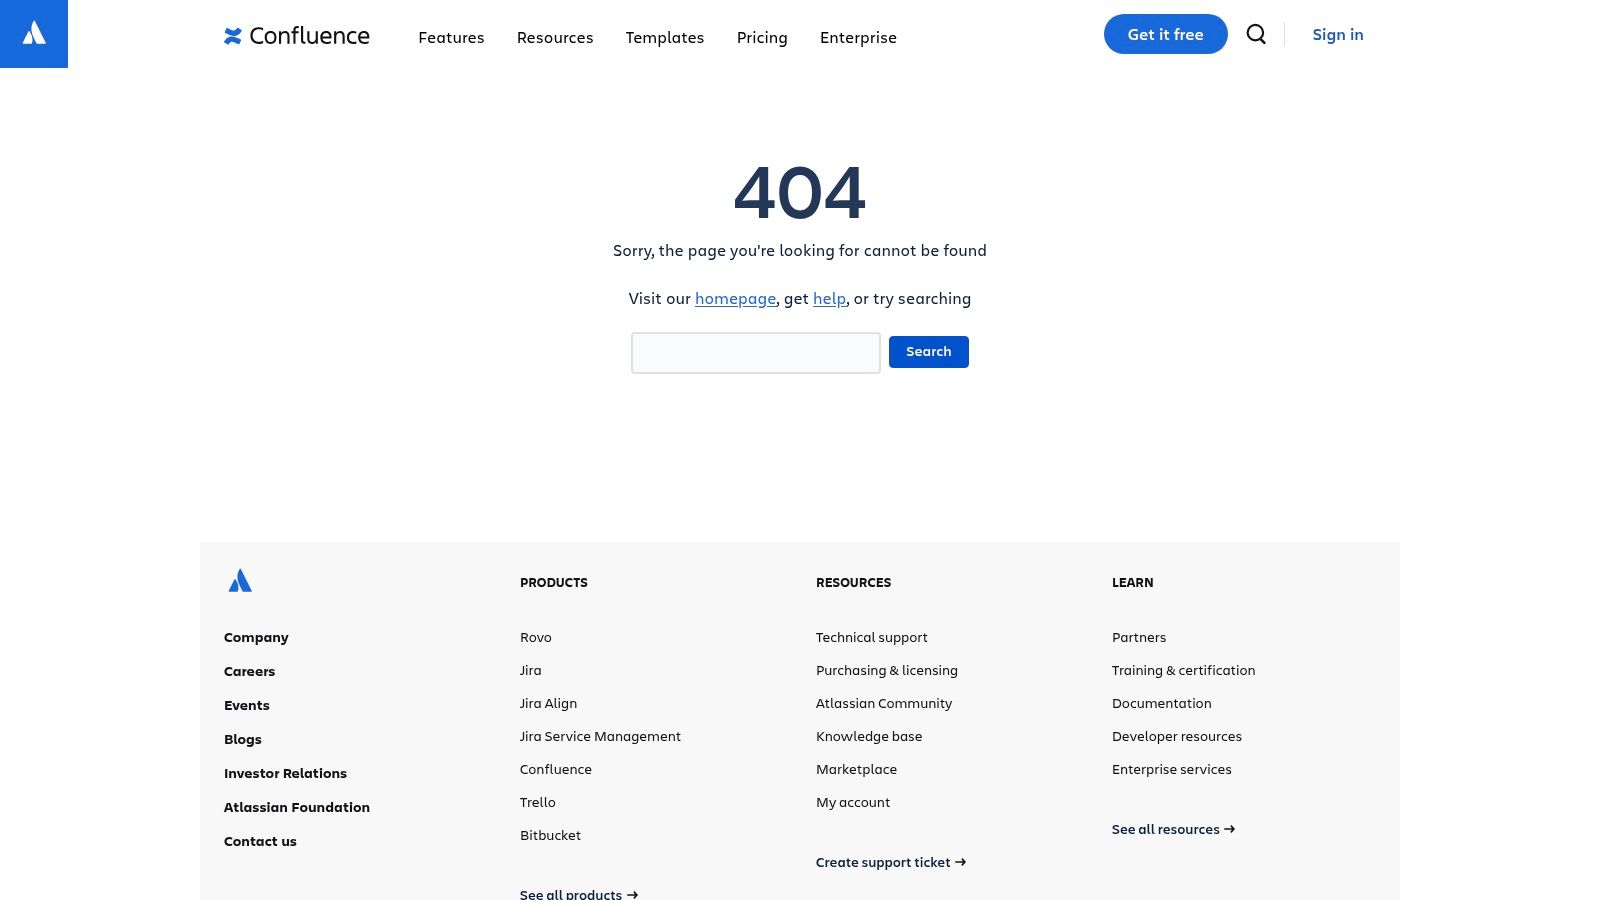The width and height of the screenshot is (1600, 900).
Task: Open the Bitbucket product link
Action: (x=550, y=835)
